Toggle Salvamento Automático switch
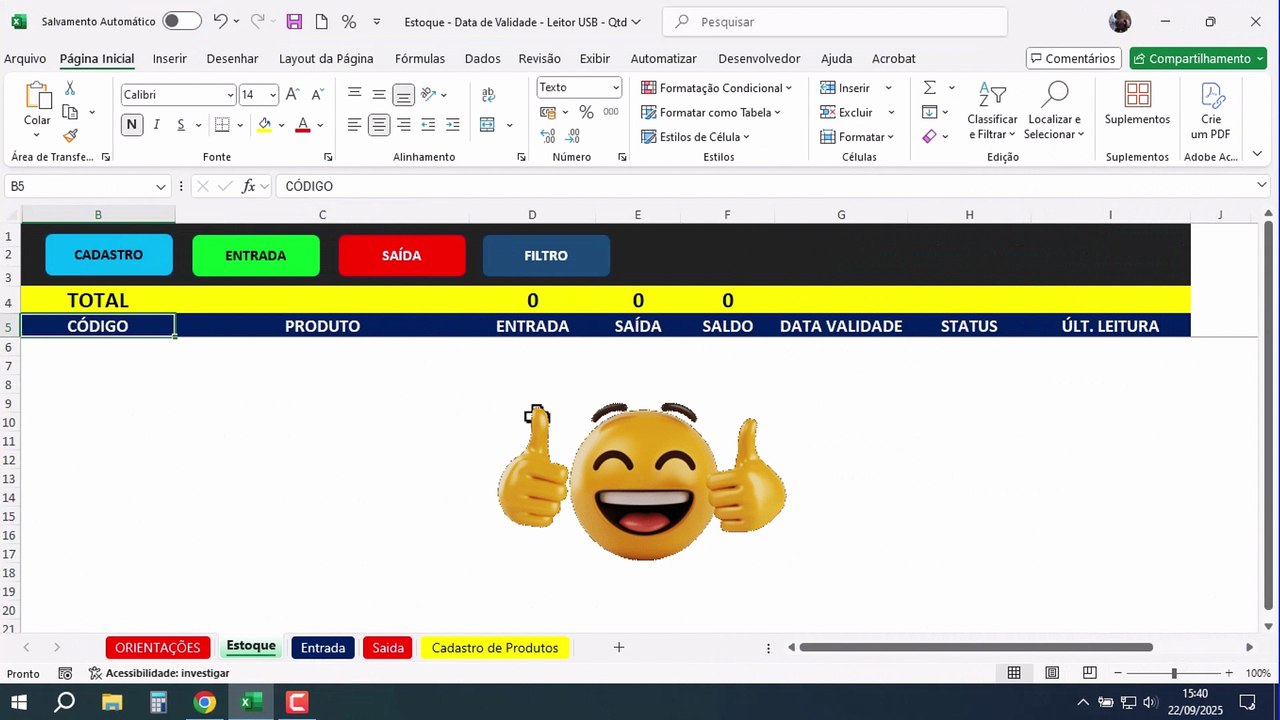 (x=182, y=21)
